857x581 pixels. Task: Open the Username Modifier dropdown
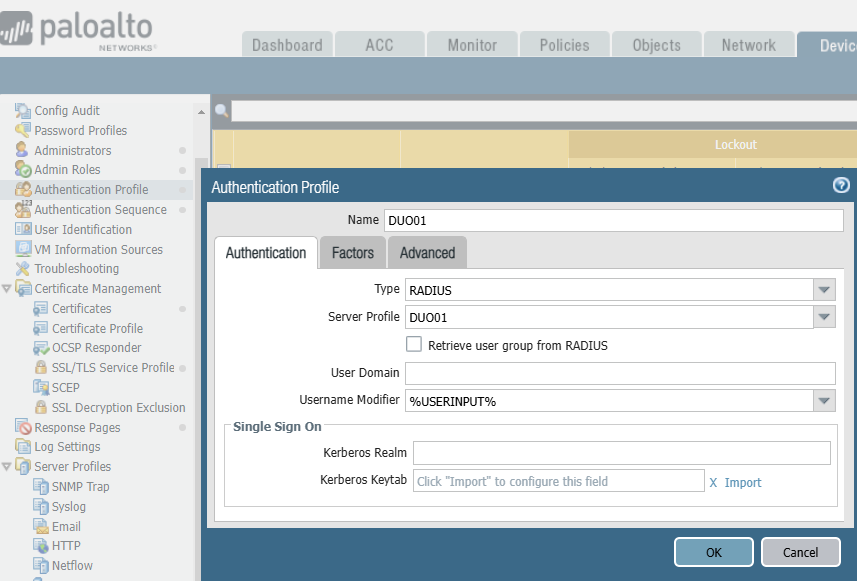824,401
